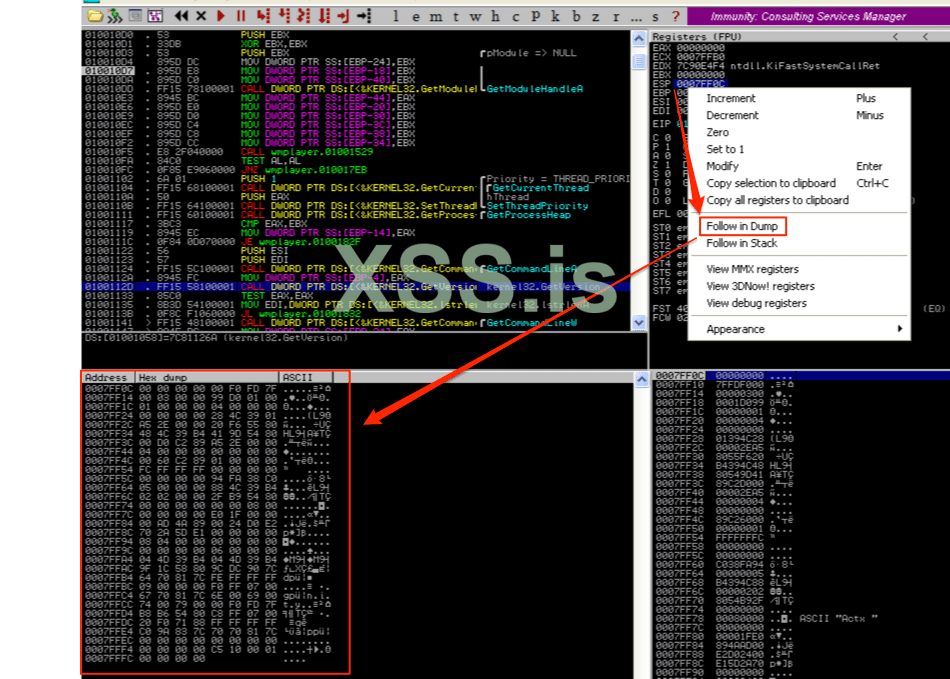
Task: Show memory map with 'm' button
Action: 437,16
